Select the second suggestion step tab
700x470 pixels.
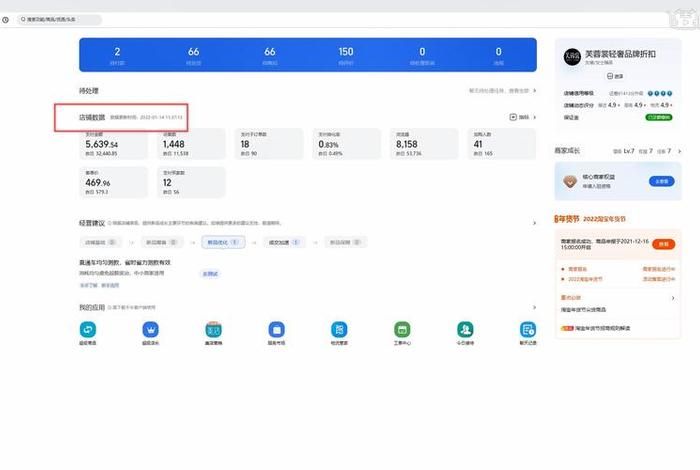click(162, 242)
